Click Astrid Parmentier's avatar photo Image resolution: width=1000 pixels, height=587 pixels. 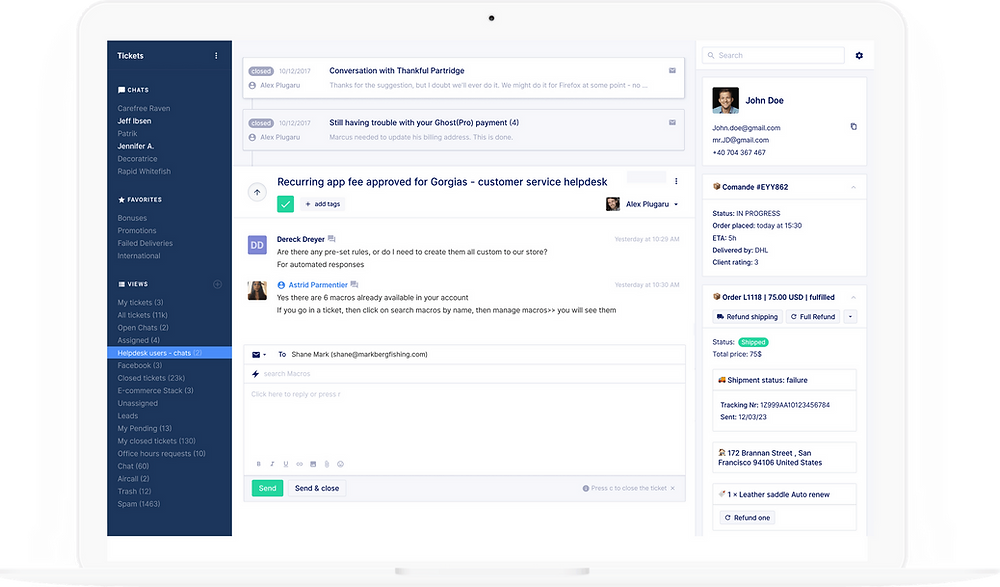(x=257, y=290)
